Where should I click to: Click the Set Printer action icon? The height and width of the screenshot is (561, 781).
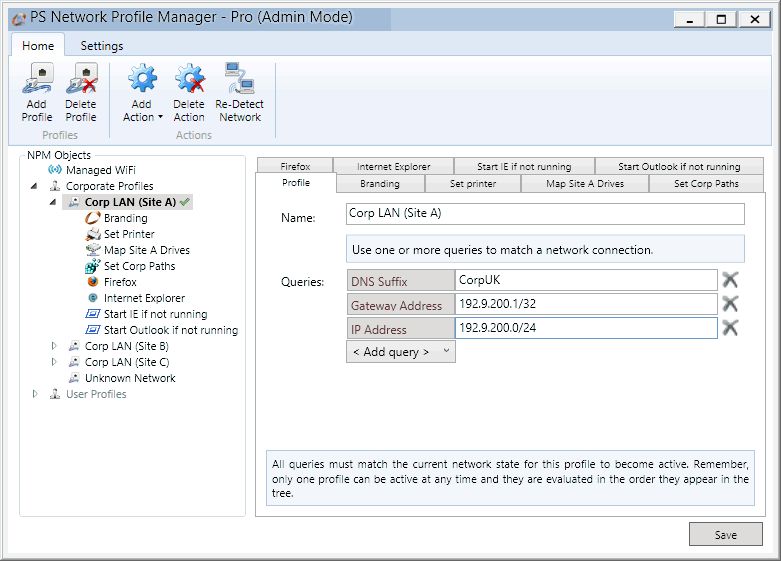(x=93, y=234)
